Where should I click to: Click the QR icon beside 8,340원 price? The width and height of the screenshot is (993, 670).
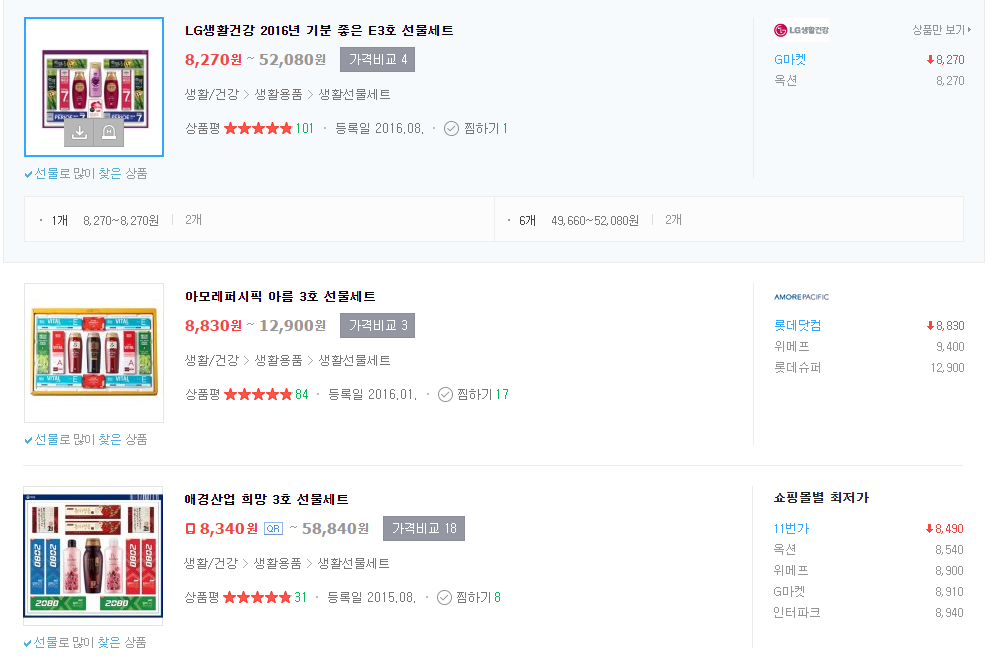point(273,528)
